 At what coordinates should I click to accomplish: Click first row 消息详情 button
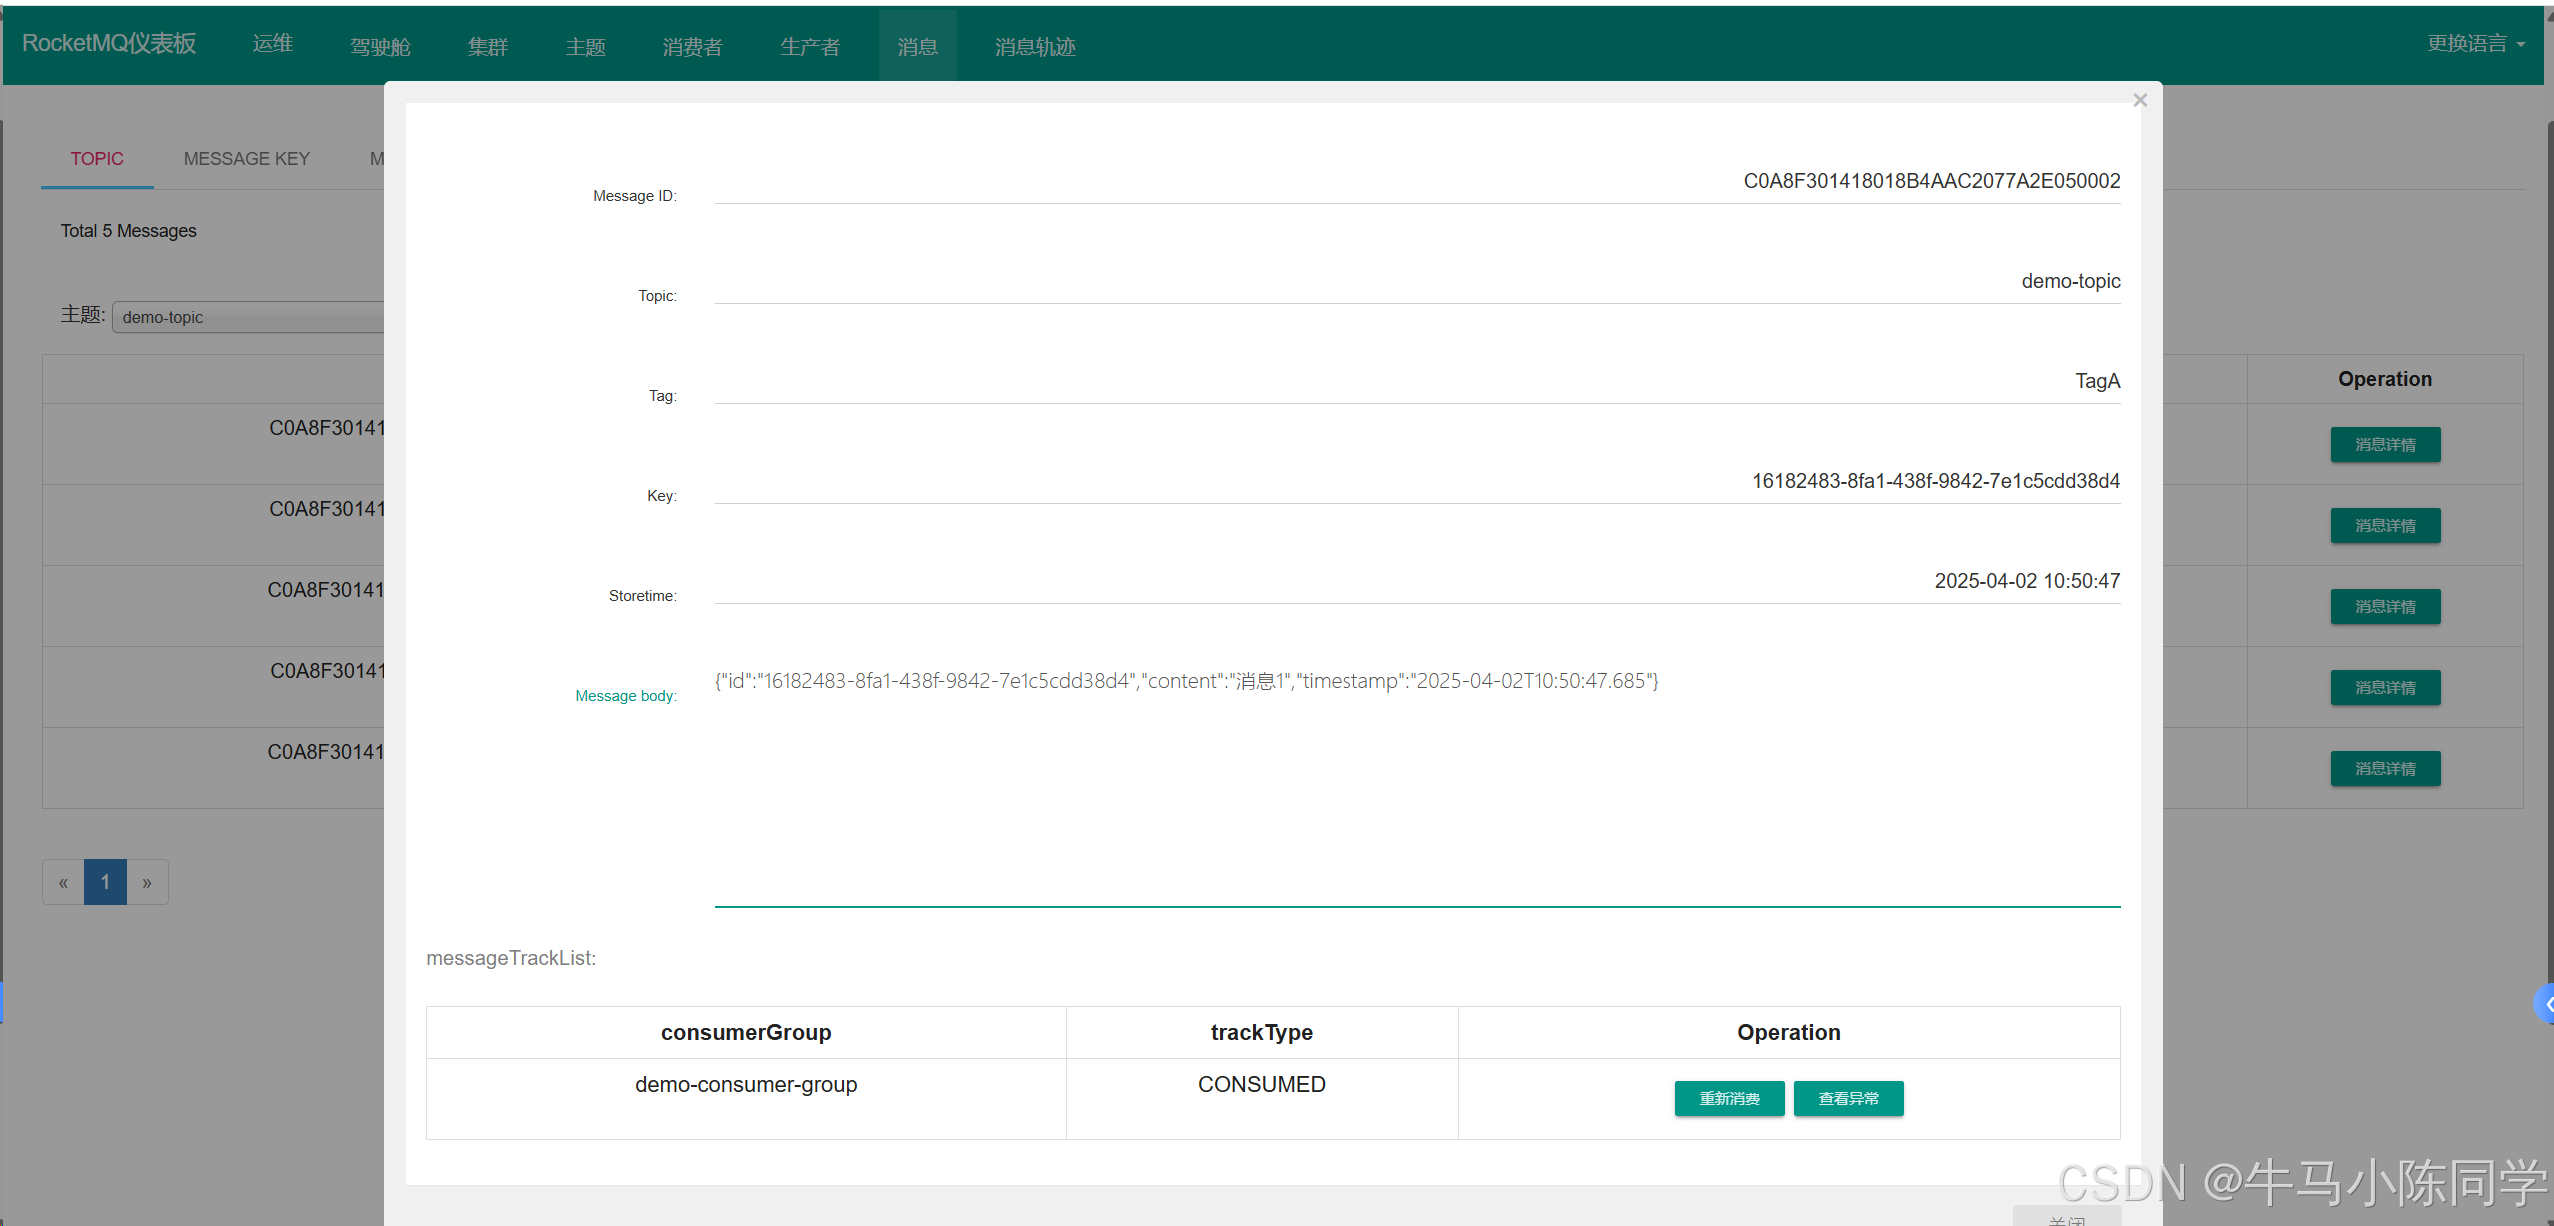pyautogui.click(x=2385, y=445)
